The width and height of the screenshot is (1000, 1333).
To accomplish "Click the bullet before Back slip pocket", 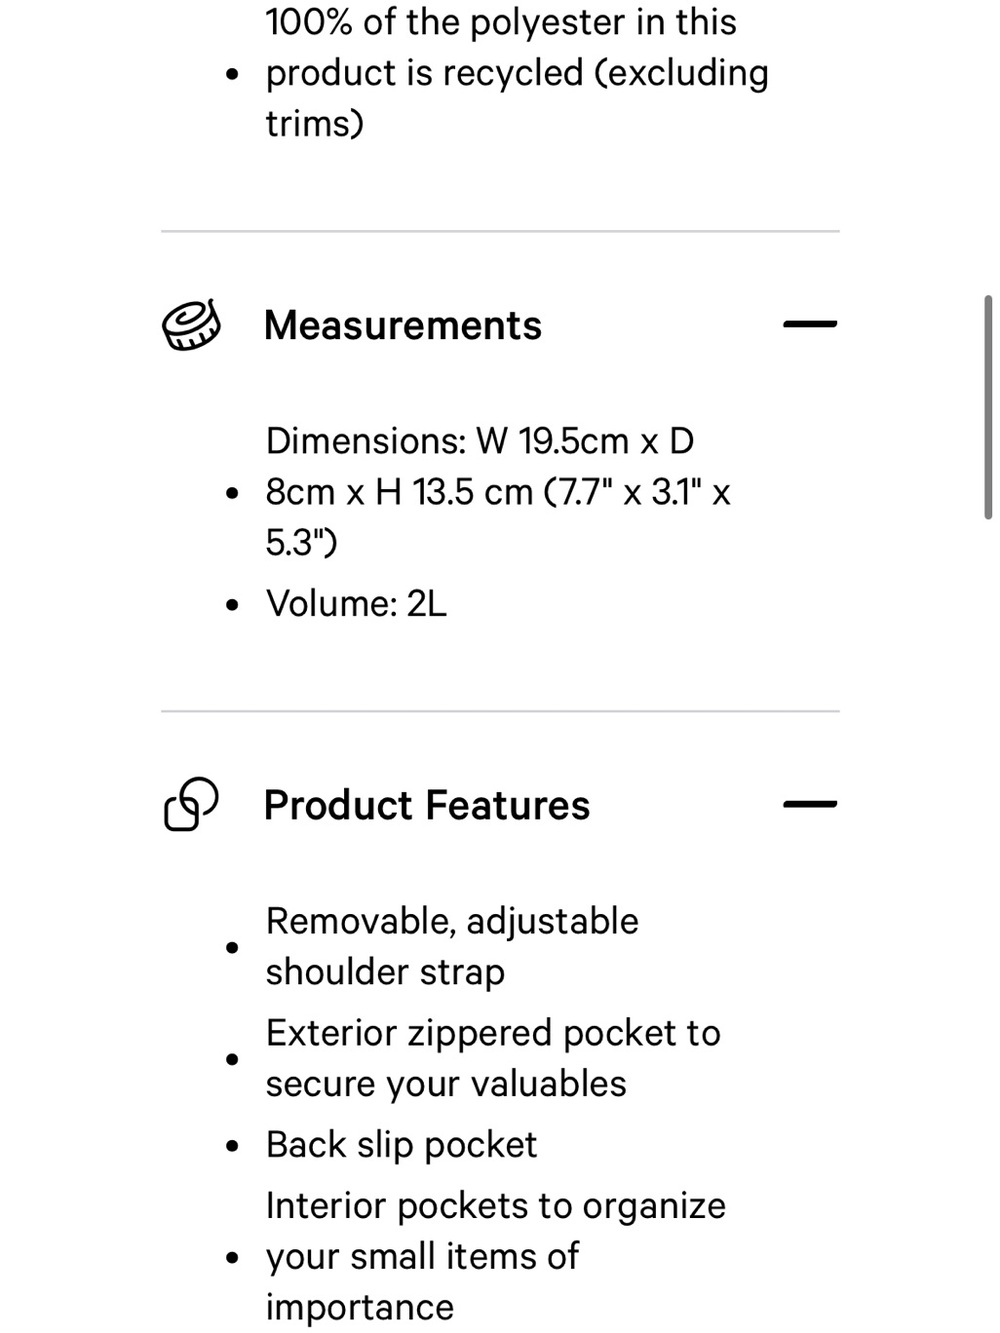I will 232,1146.
